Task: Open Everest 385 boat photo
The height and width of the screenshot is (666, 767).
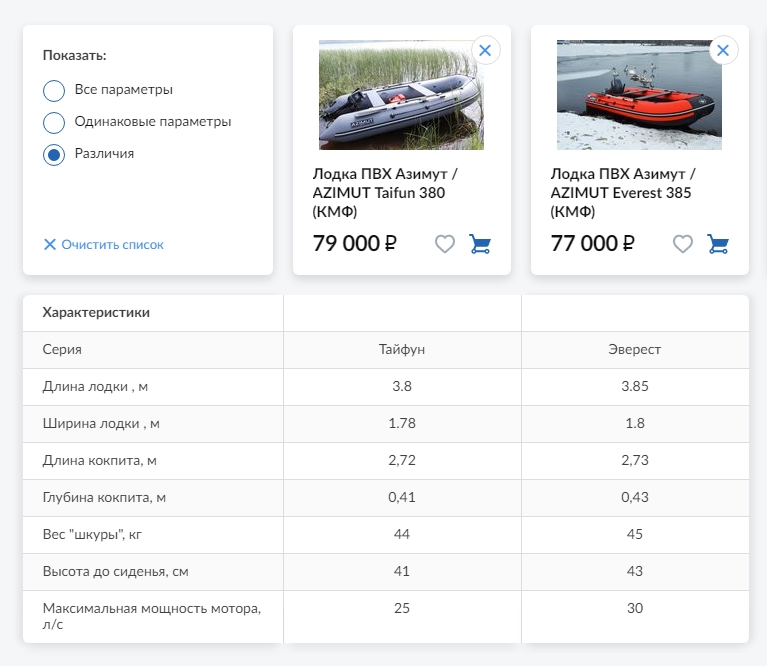Action: point(639,95)
